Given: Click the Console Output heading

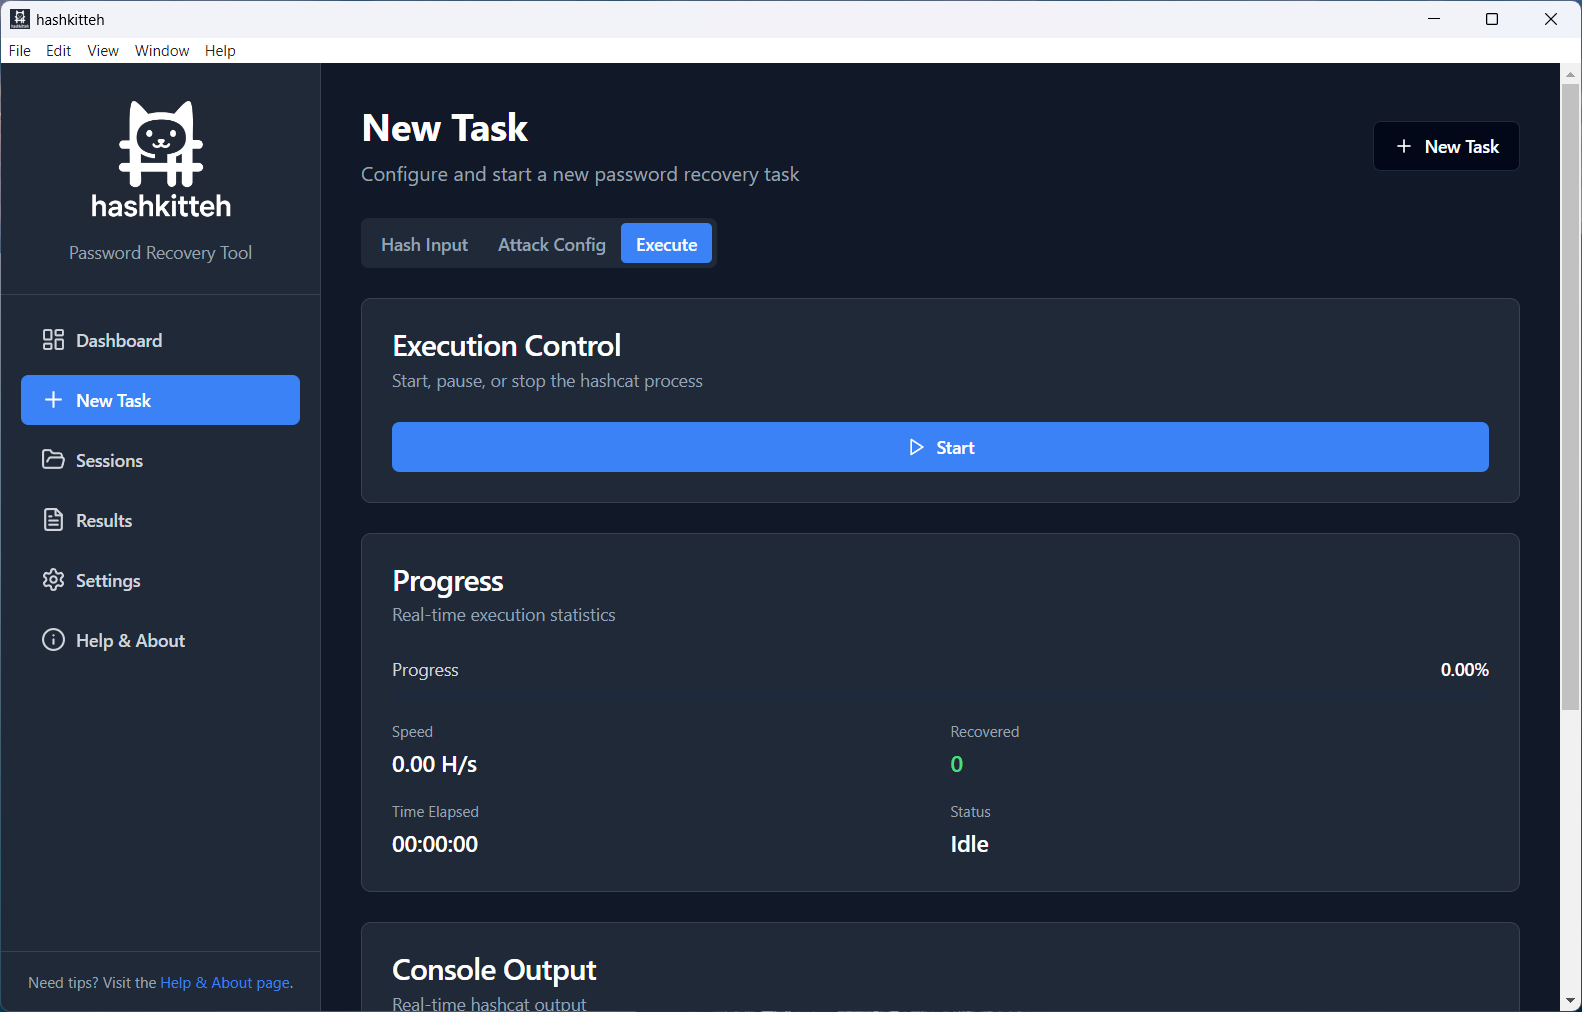Looking at the screenshot, I should click(494, 970).
